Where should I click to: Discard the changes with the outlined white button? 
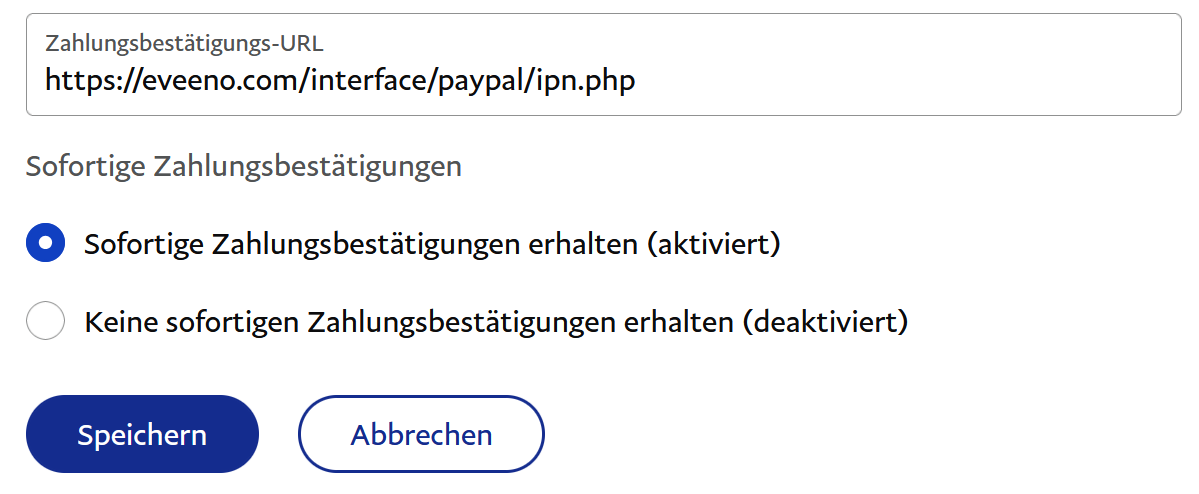[421, 434]
